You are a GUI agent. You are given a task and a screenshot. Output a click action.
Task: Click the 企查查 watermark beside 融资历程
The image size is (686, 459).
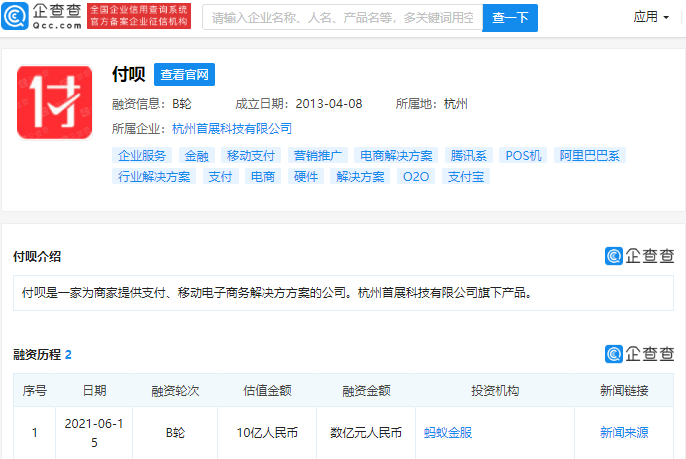click(639, 354)
